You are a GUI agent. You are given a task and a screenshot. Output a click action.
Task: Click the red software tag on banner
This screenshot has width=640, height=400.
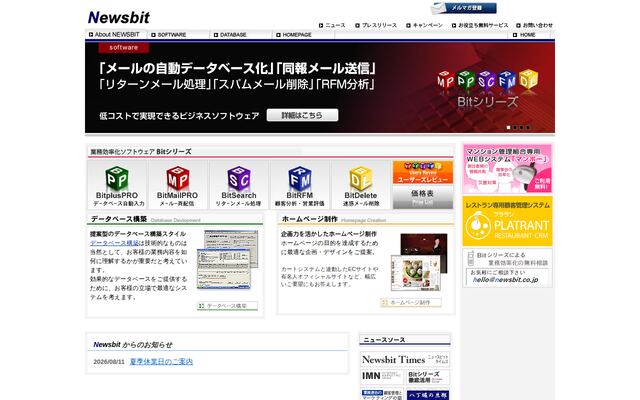point(124,48)
